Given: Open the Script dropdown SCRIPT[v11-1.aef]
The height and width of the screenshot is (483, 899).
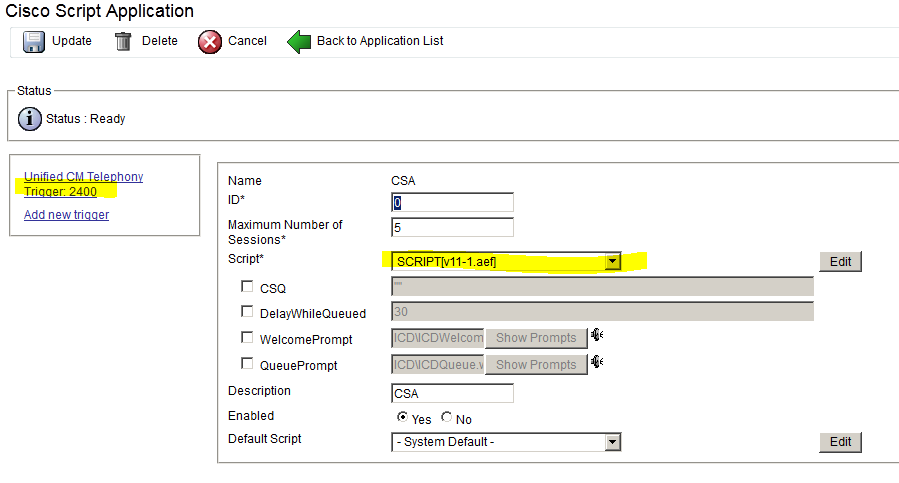Looking at the screenshot, I should point(506,262).
